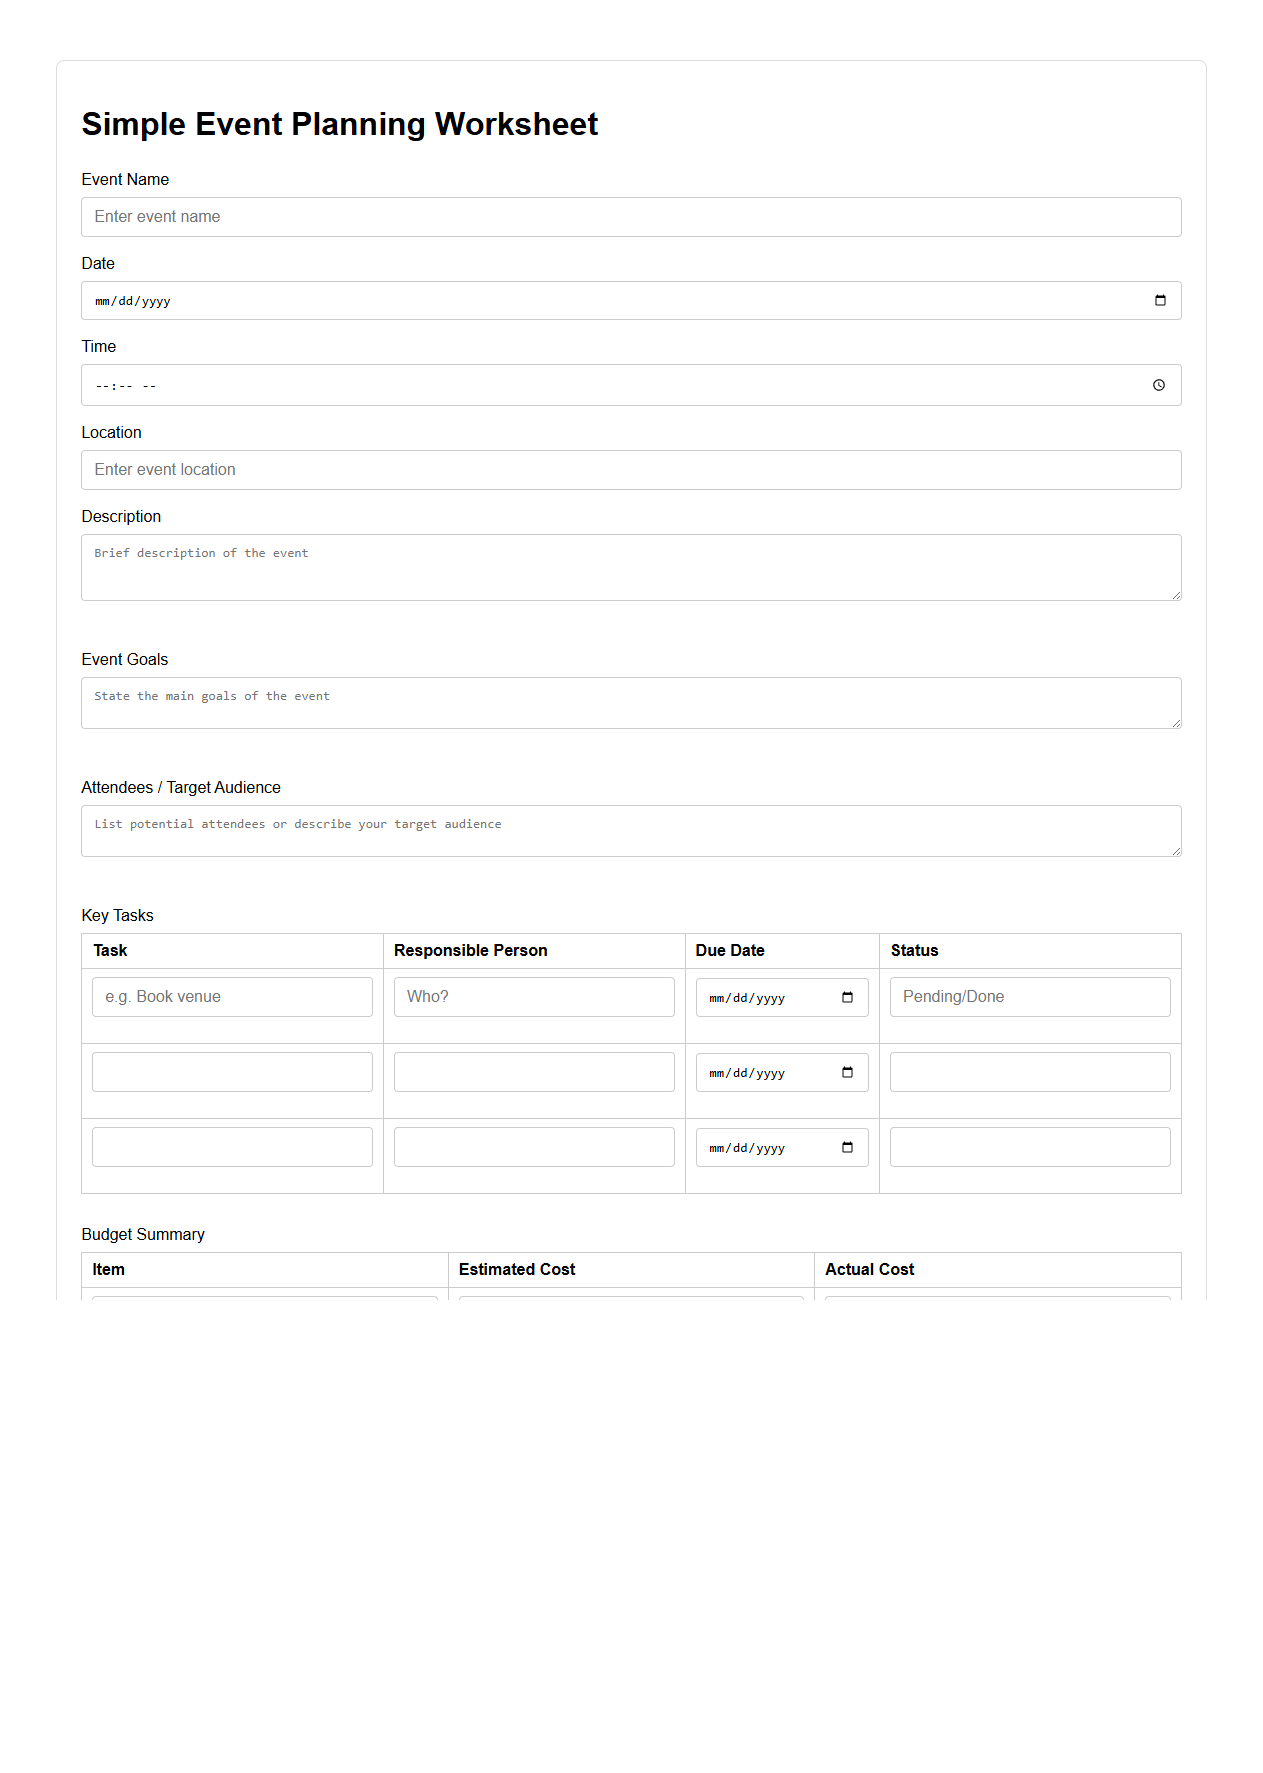Open calendar picker for third task due date
Screen dimensions: 1263x1773
[846, 1146]
